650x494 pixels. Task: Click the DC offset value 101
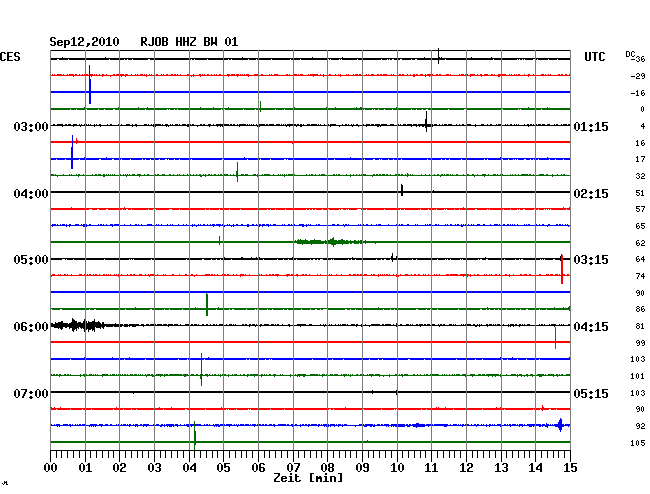click(x=638, y=376)
